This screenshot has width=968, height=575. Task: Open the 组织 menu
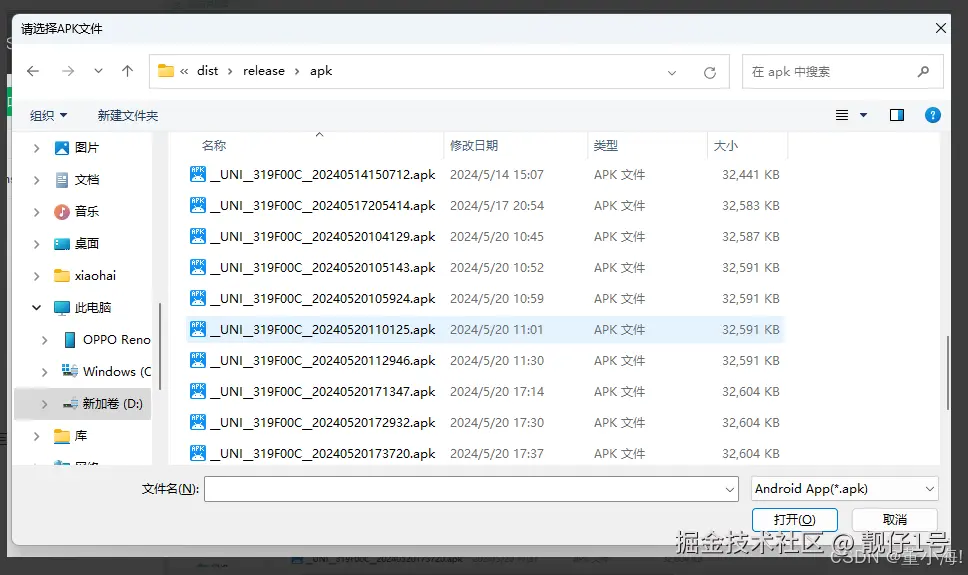click(x=48, y=115)
